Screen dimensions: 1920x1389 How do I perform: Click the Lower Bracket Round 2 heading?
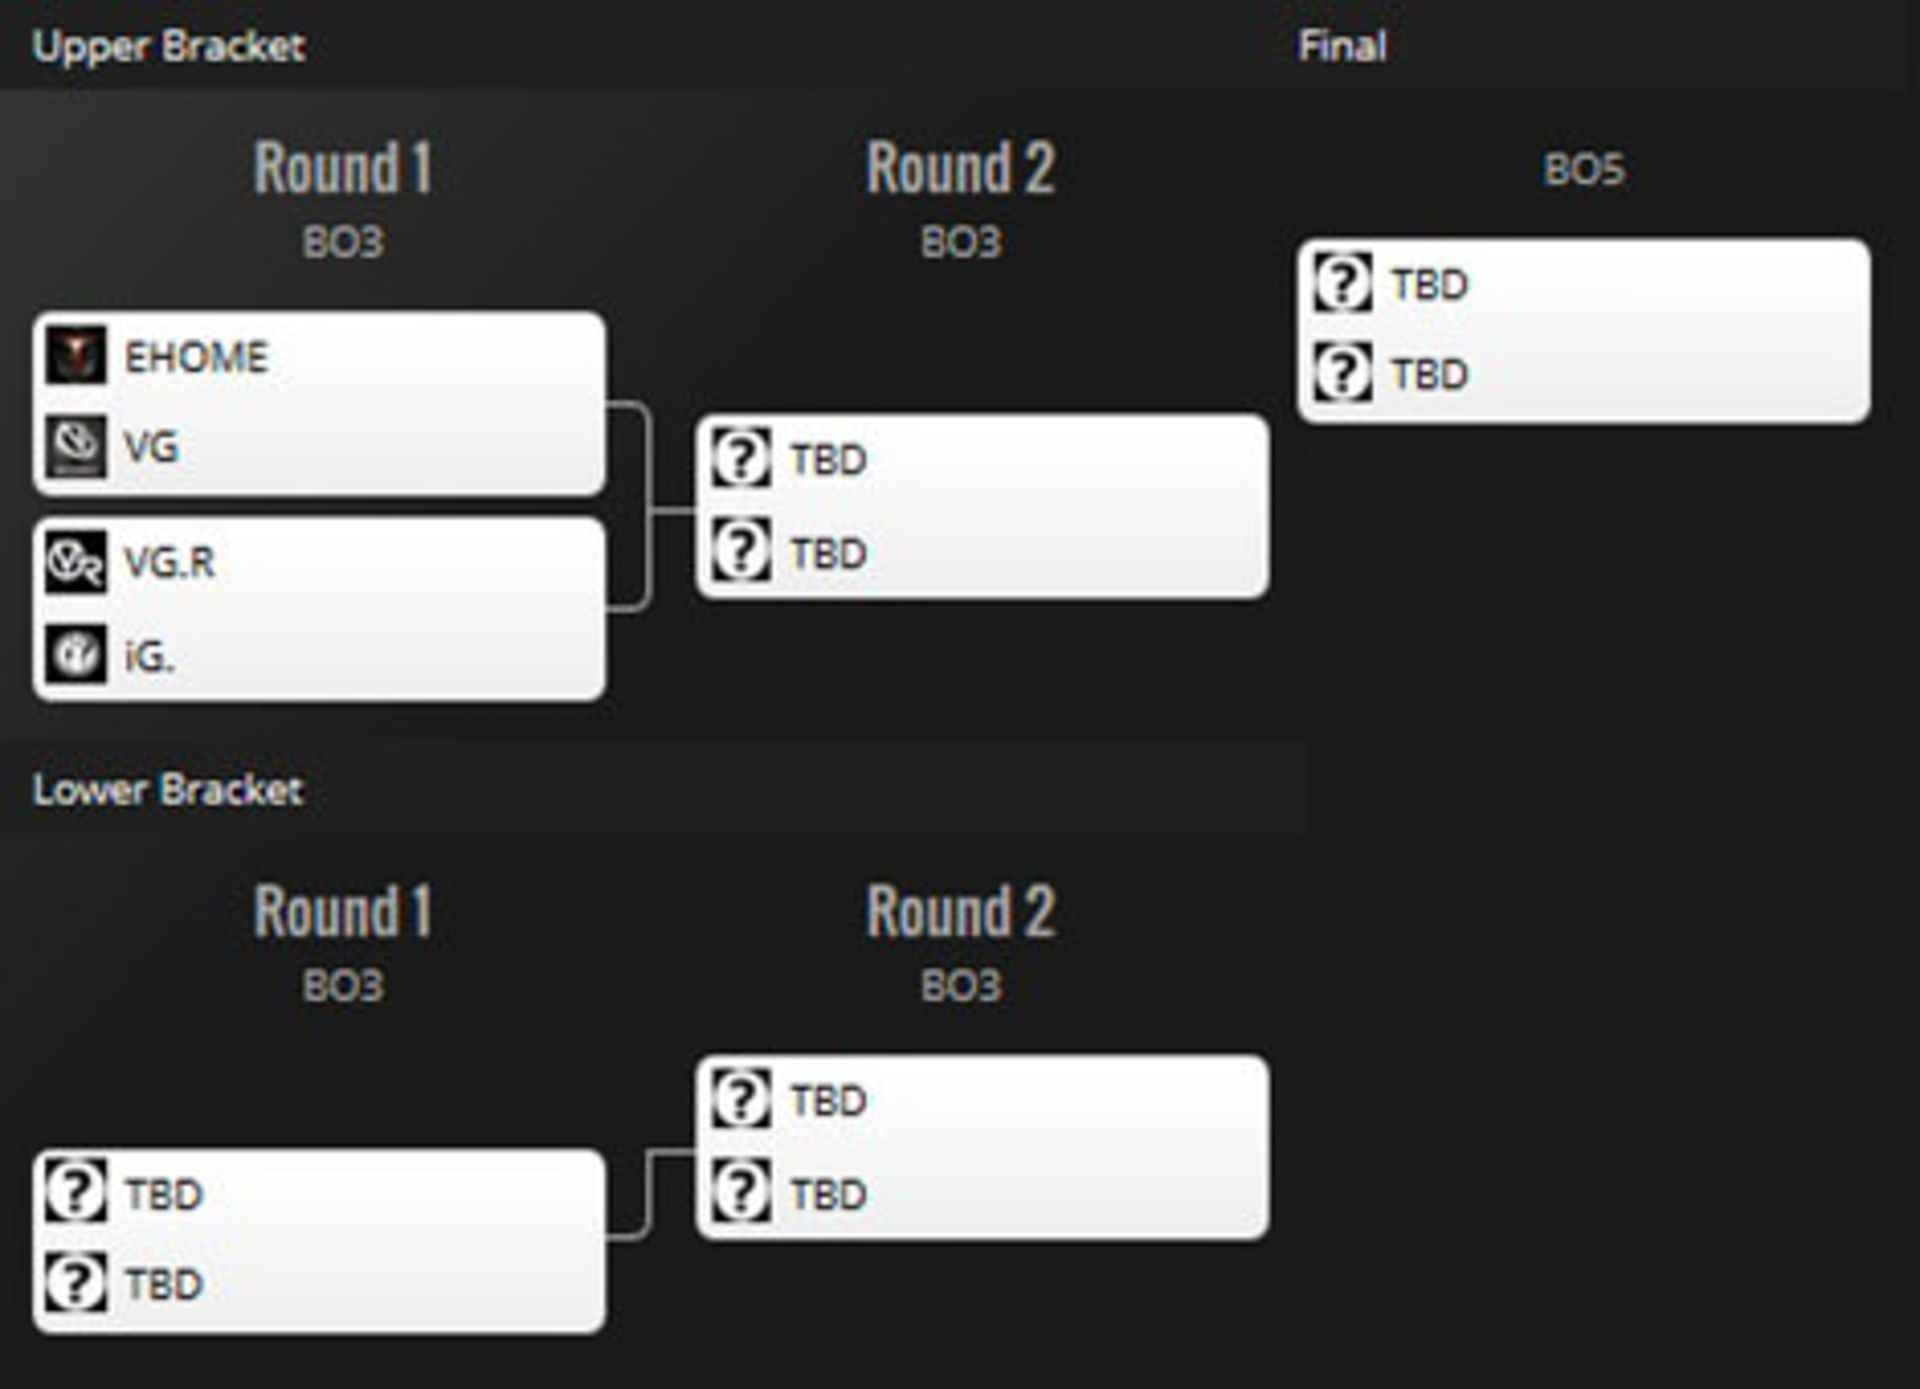pyautogui.click(x=960, y=912)
